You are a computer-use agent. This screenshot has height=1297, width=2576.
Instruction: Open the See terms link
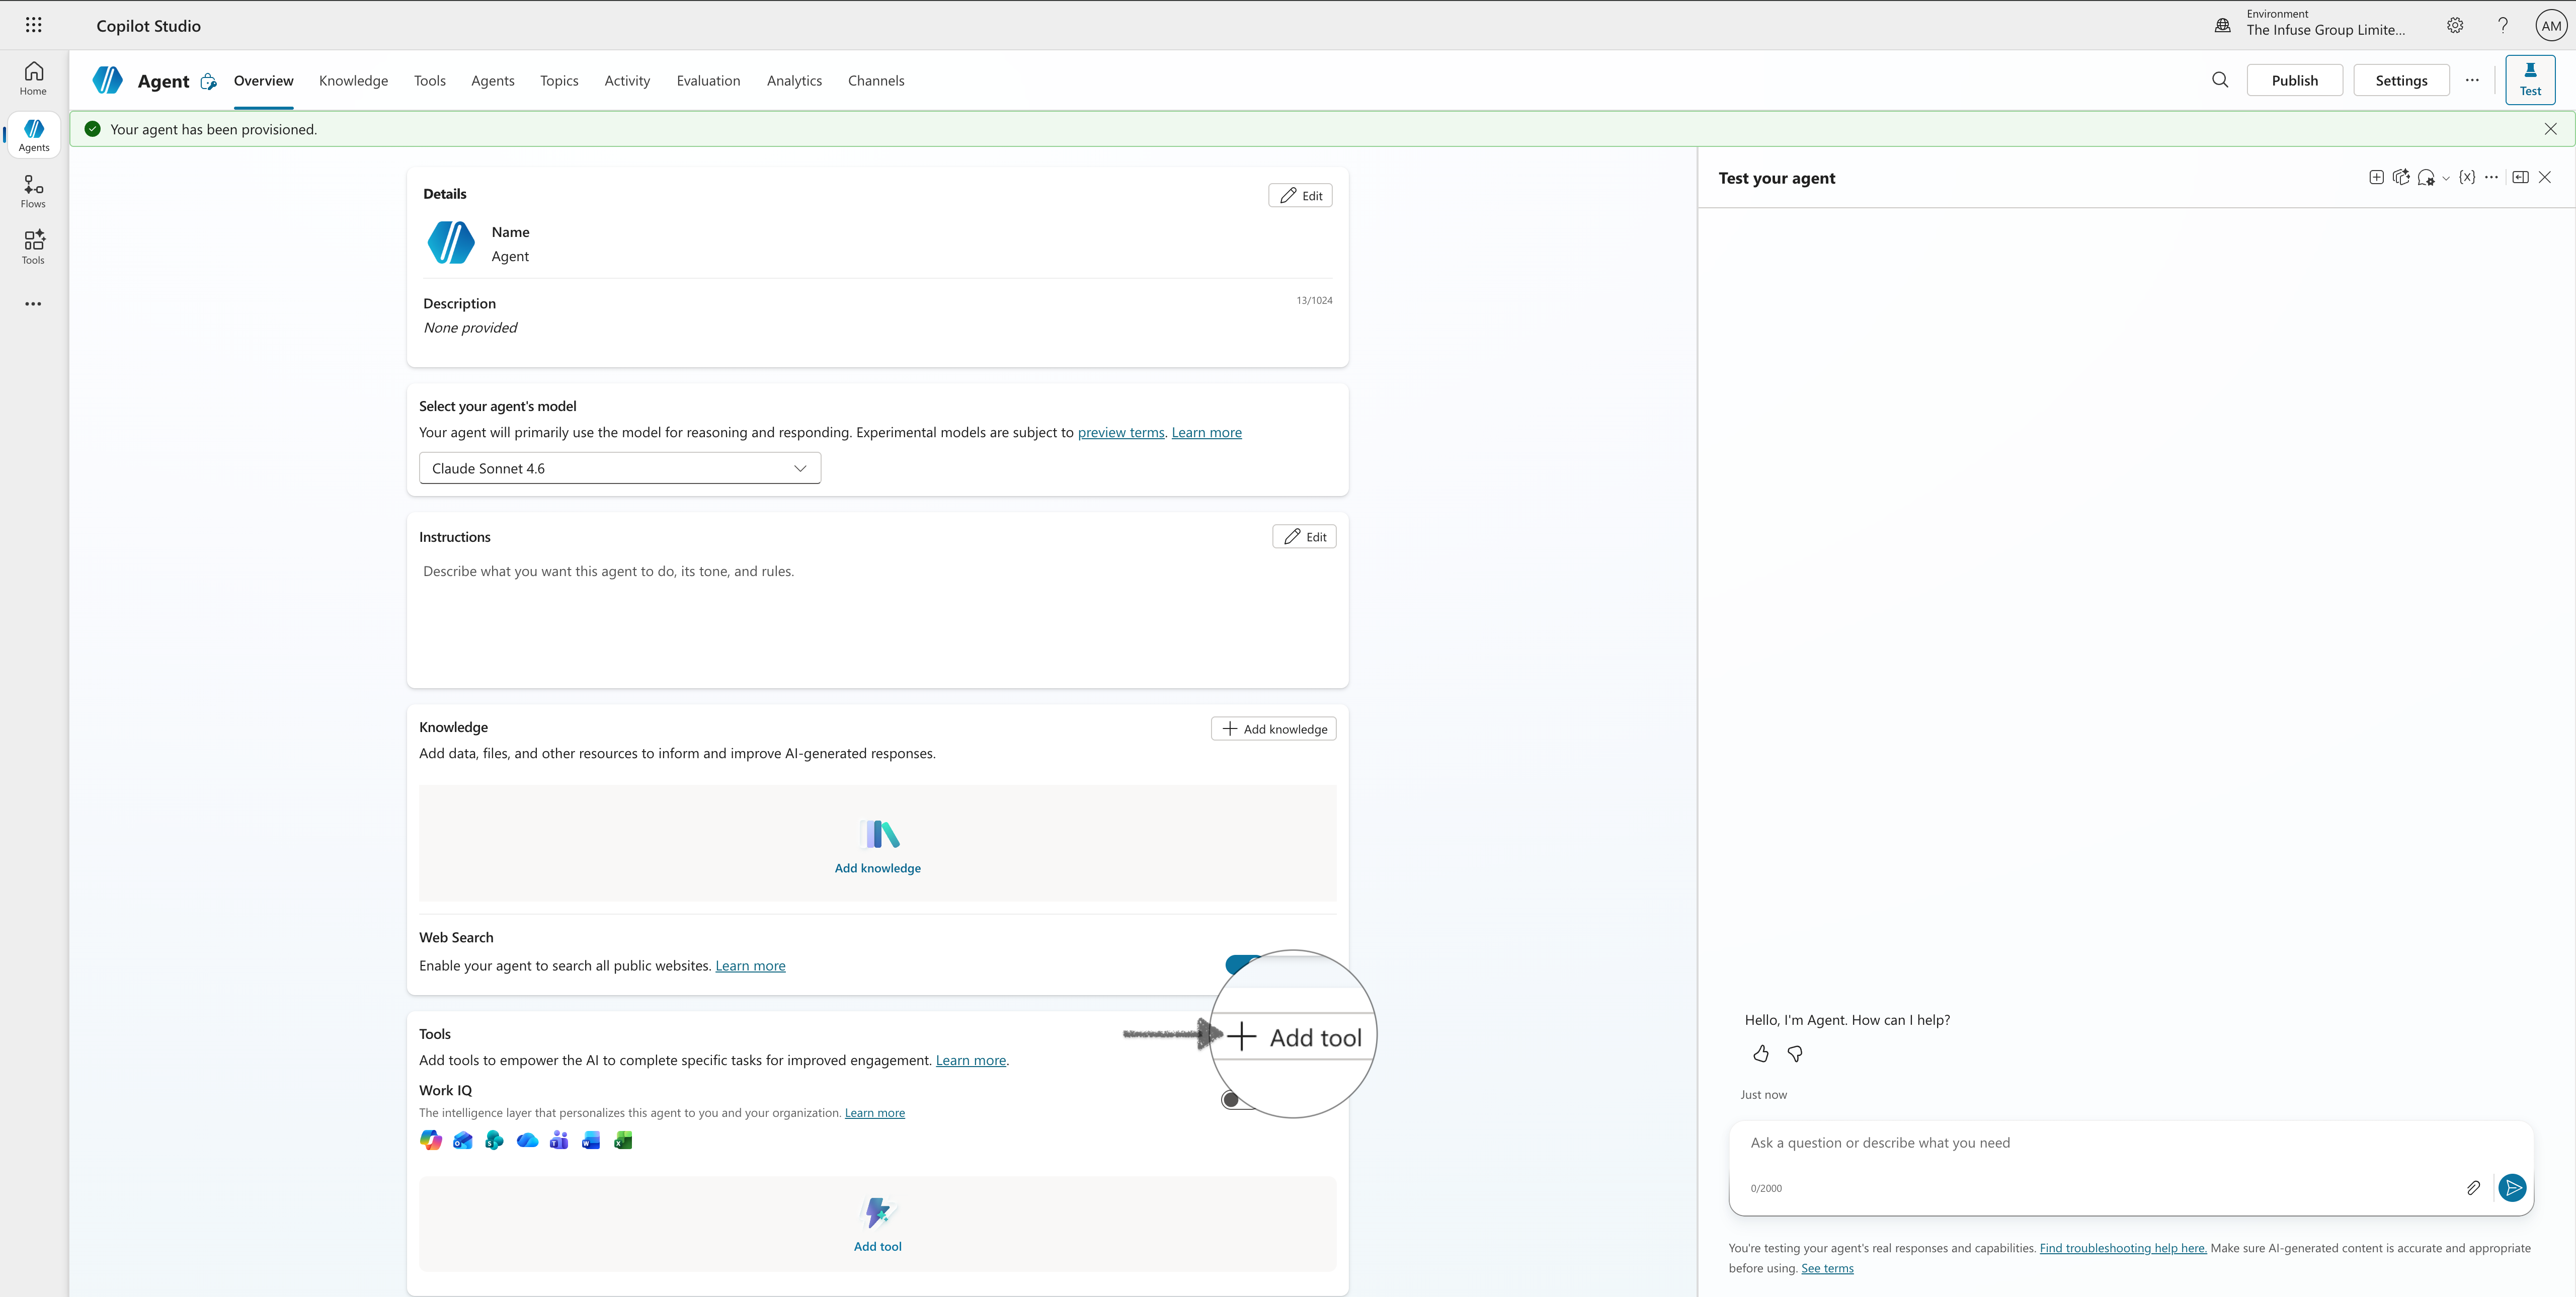(x=1827, y=1268)
